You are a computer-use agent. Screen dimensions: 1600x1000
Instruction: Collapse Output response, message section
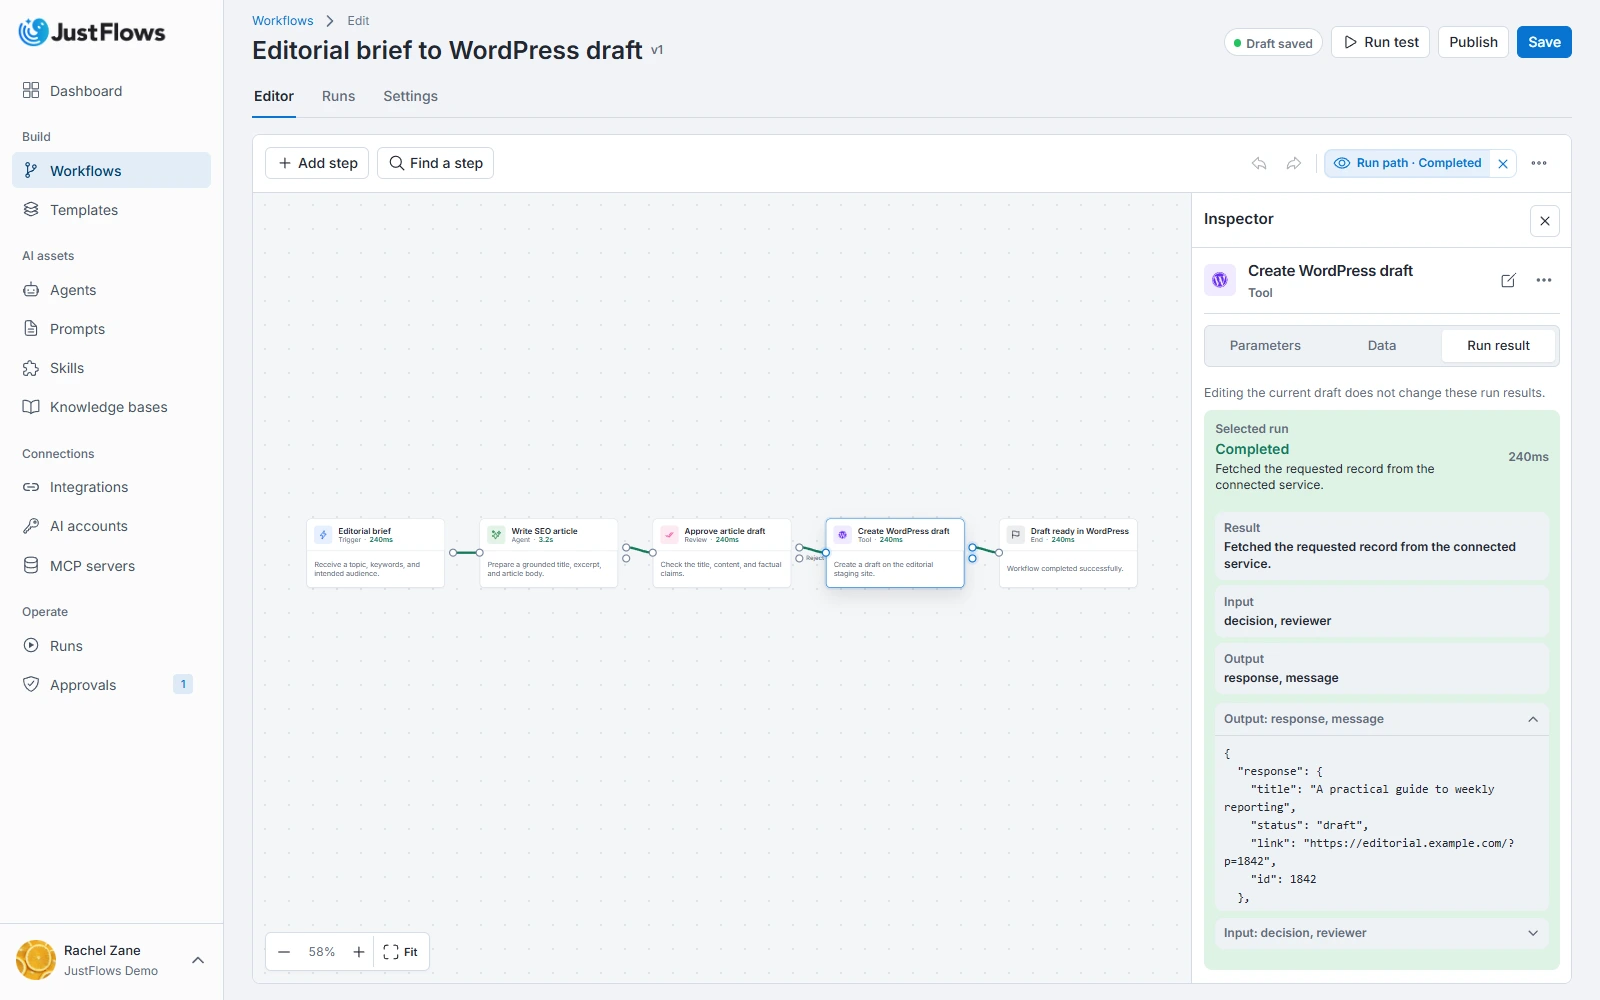click(1381, 719)
